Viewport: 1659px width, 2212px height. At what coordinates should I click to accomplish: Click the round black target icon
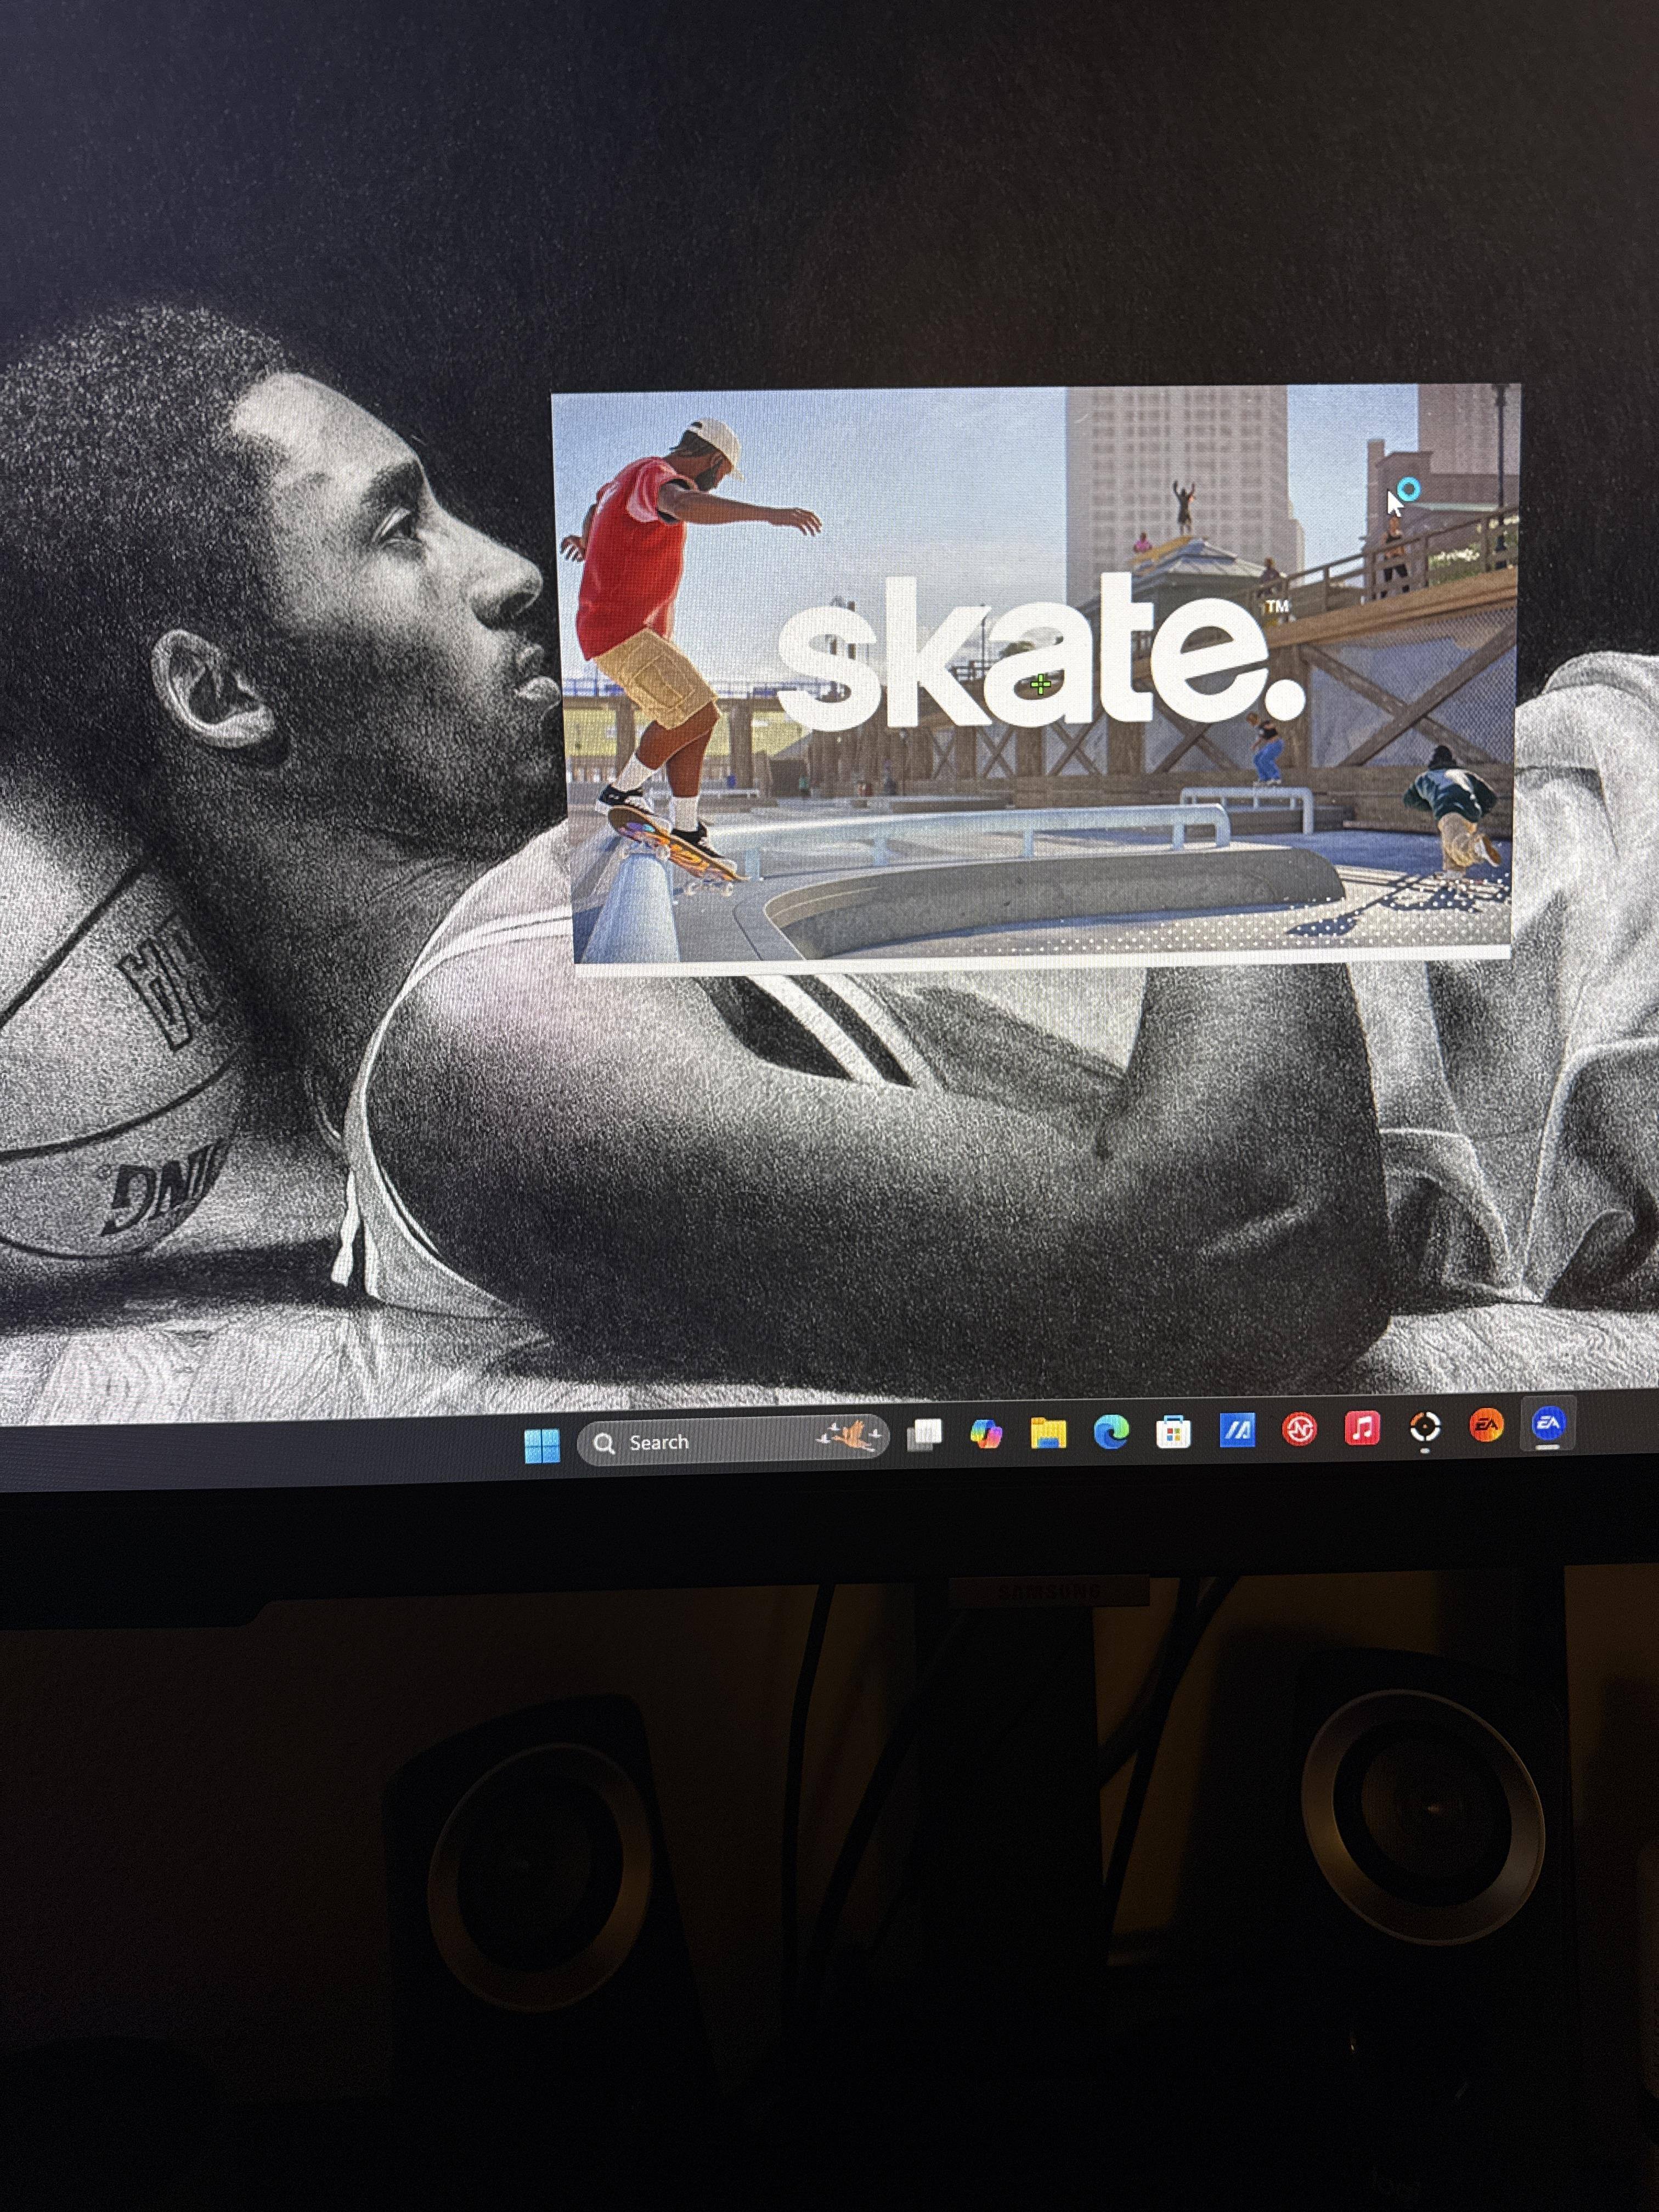[1424, 1427]
